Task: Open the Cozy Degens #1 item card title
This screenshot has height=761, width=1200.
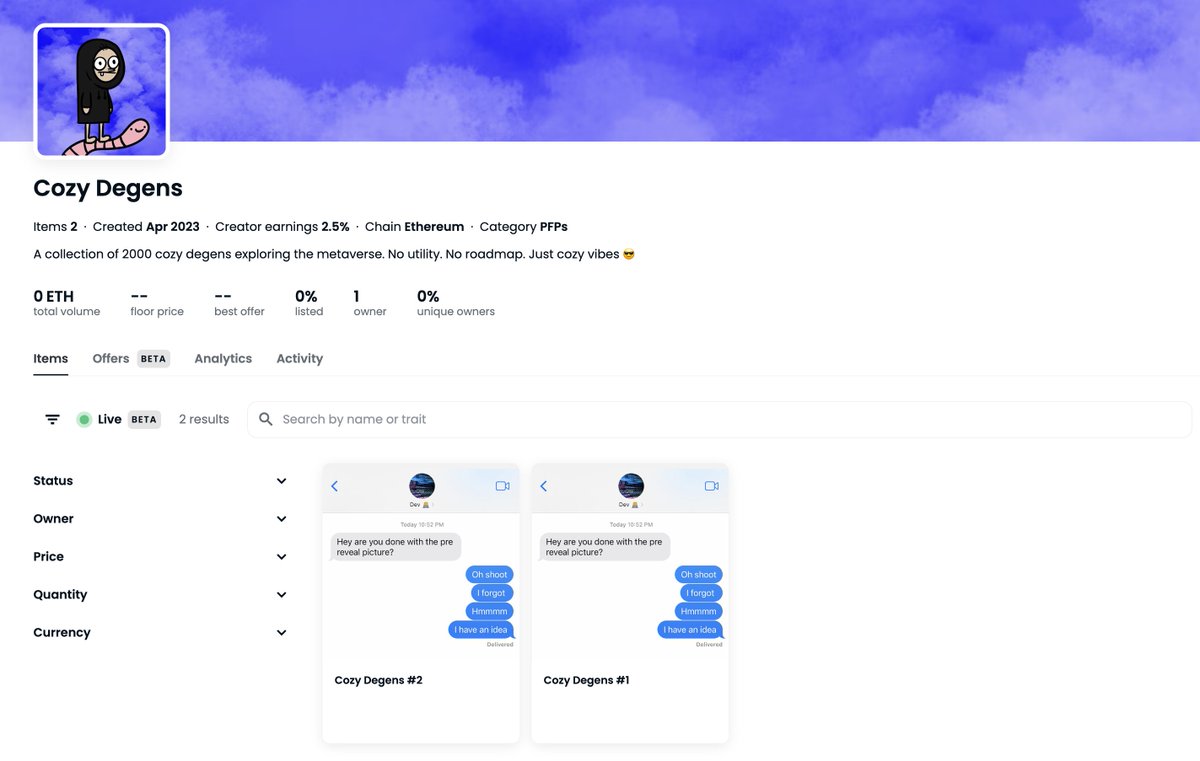Action: tap(586, 680)
